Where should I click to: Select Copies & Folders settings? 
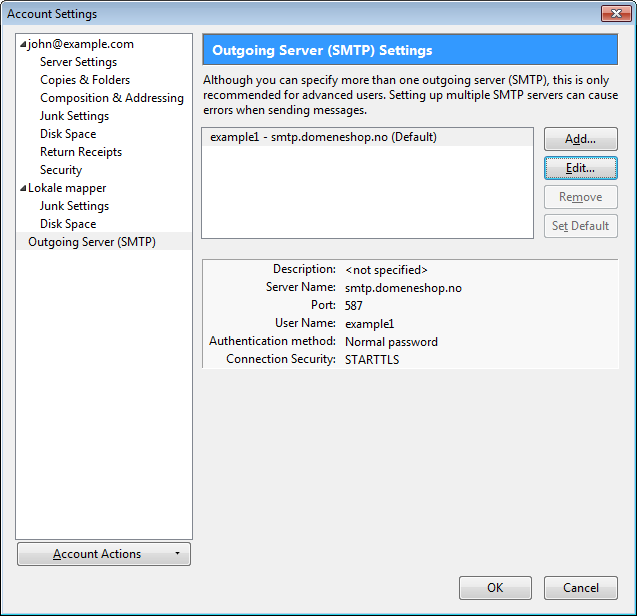85,80
